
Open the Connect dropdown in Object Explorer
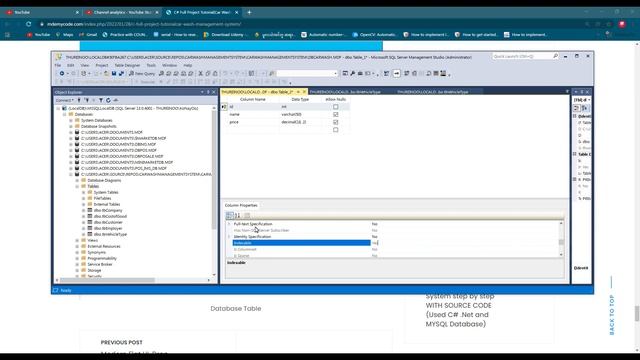click(64, 100)
